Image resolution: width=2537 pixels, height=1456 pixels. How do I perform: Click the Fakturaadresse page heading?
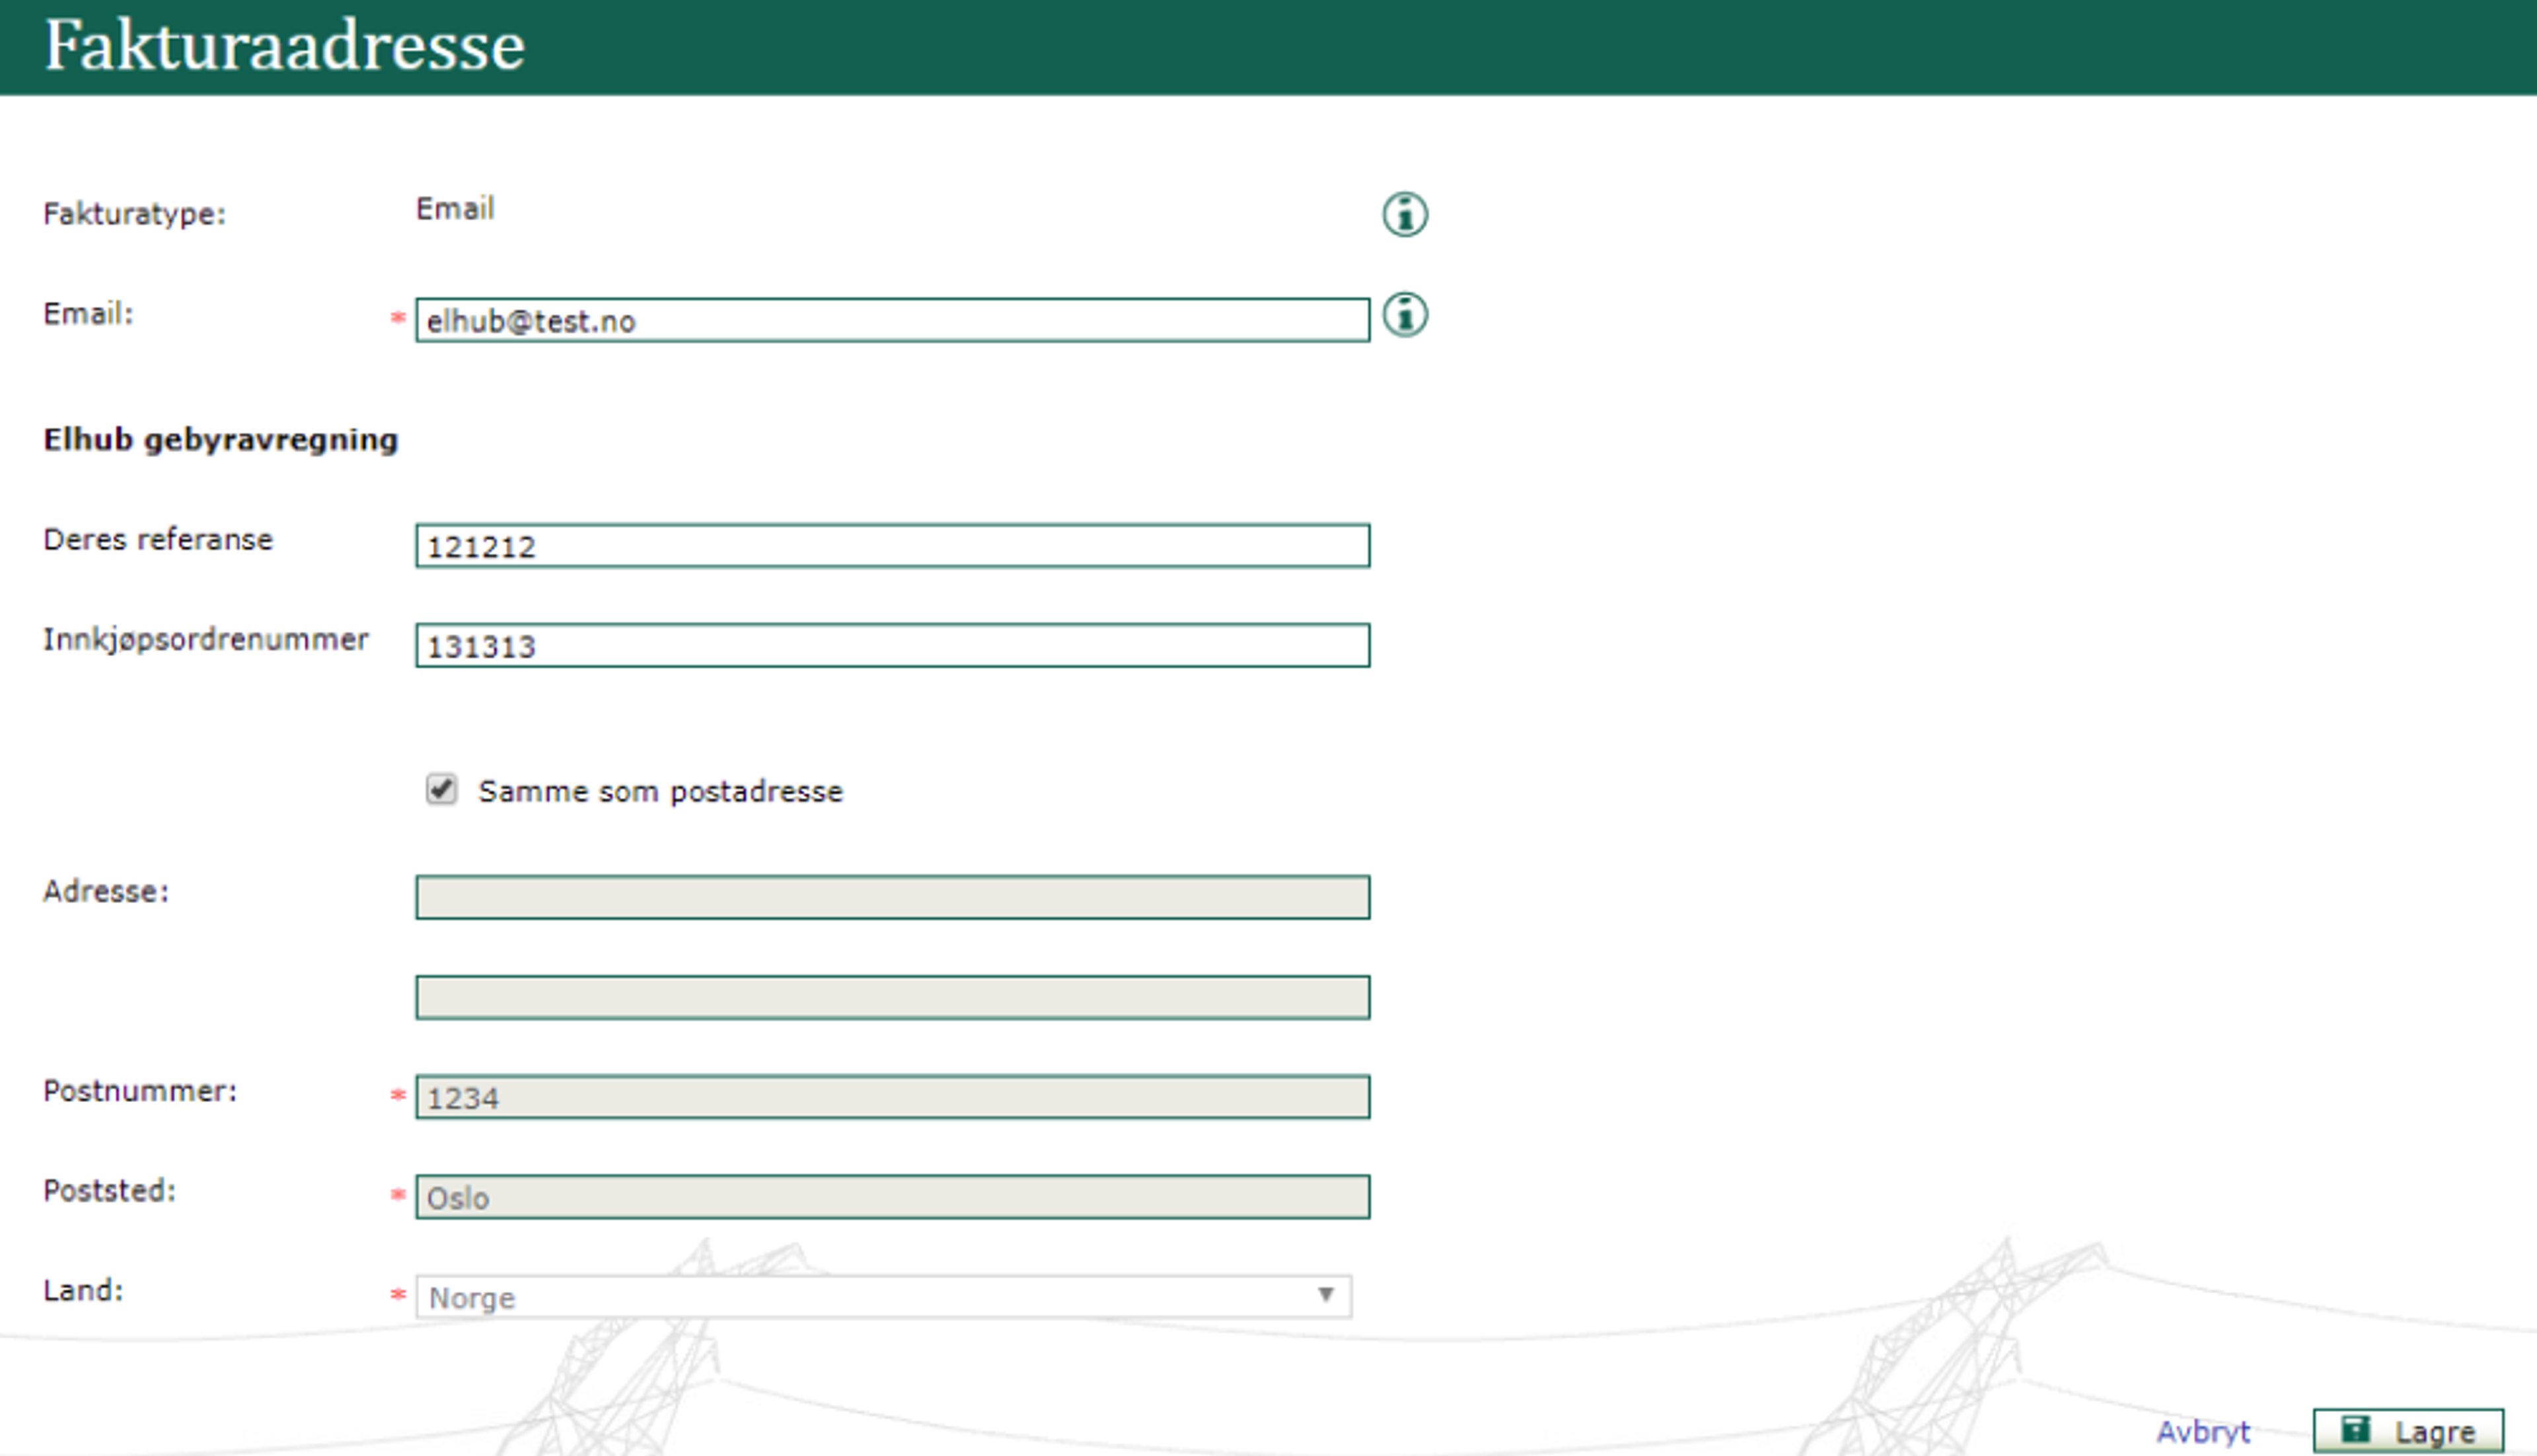coord(285,46)
